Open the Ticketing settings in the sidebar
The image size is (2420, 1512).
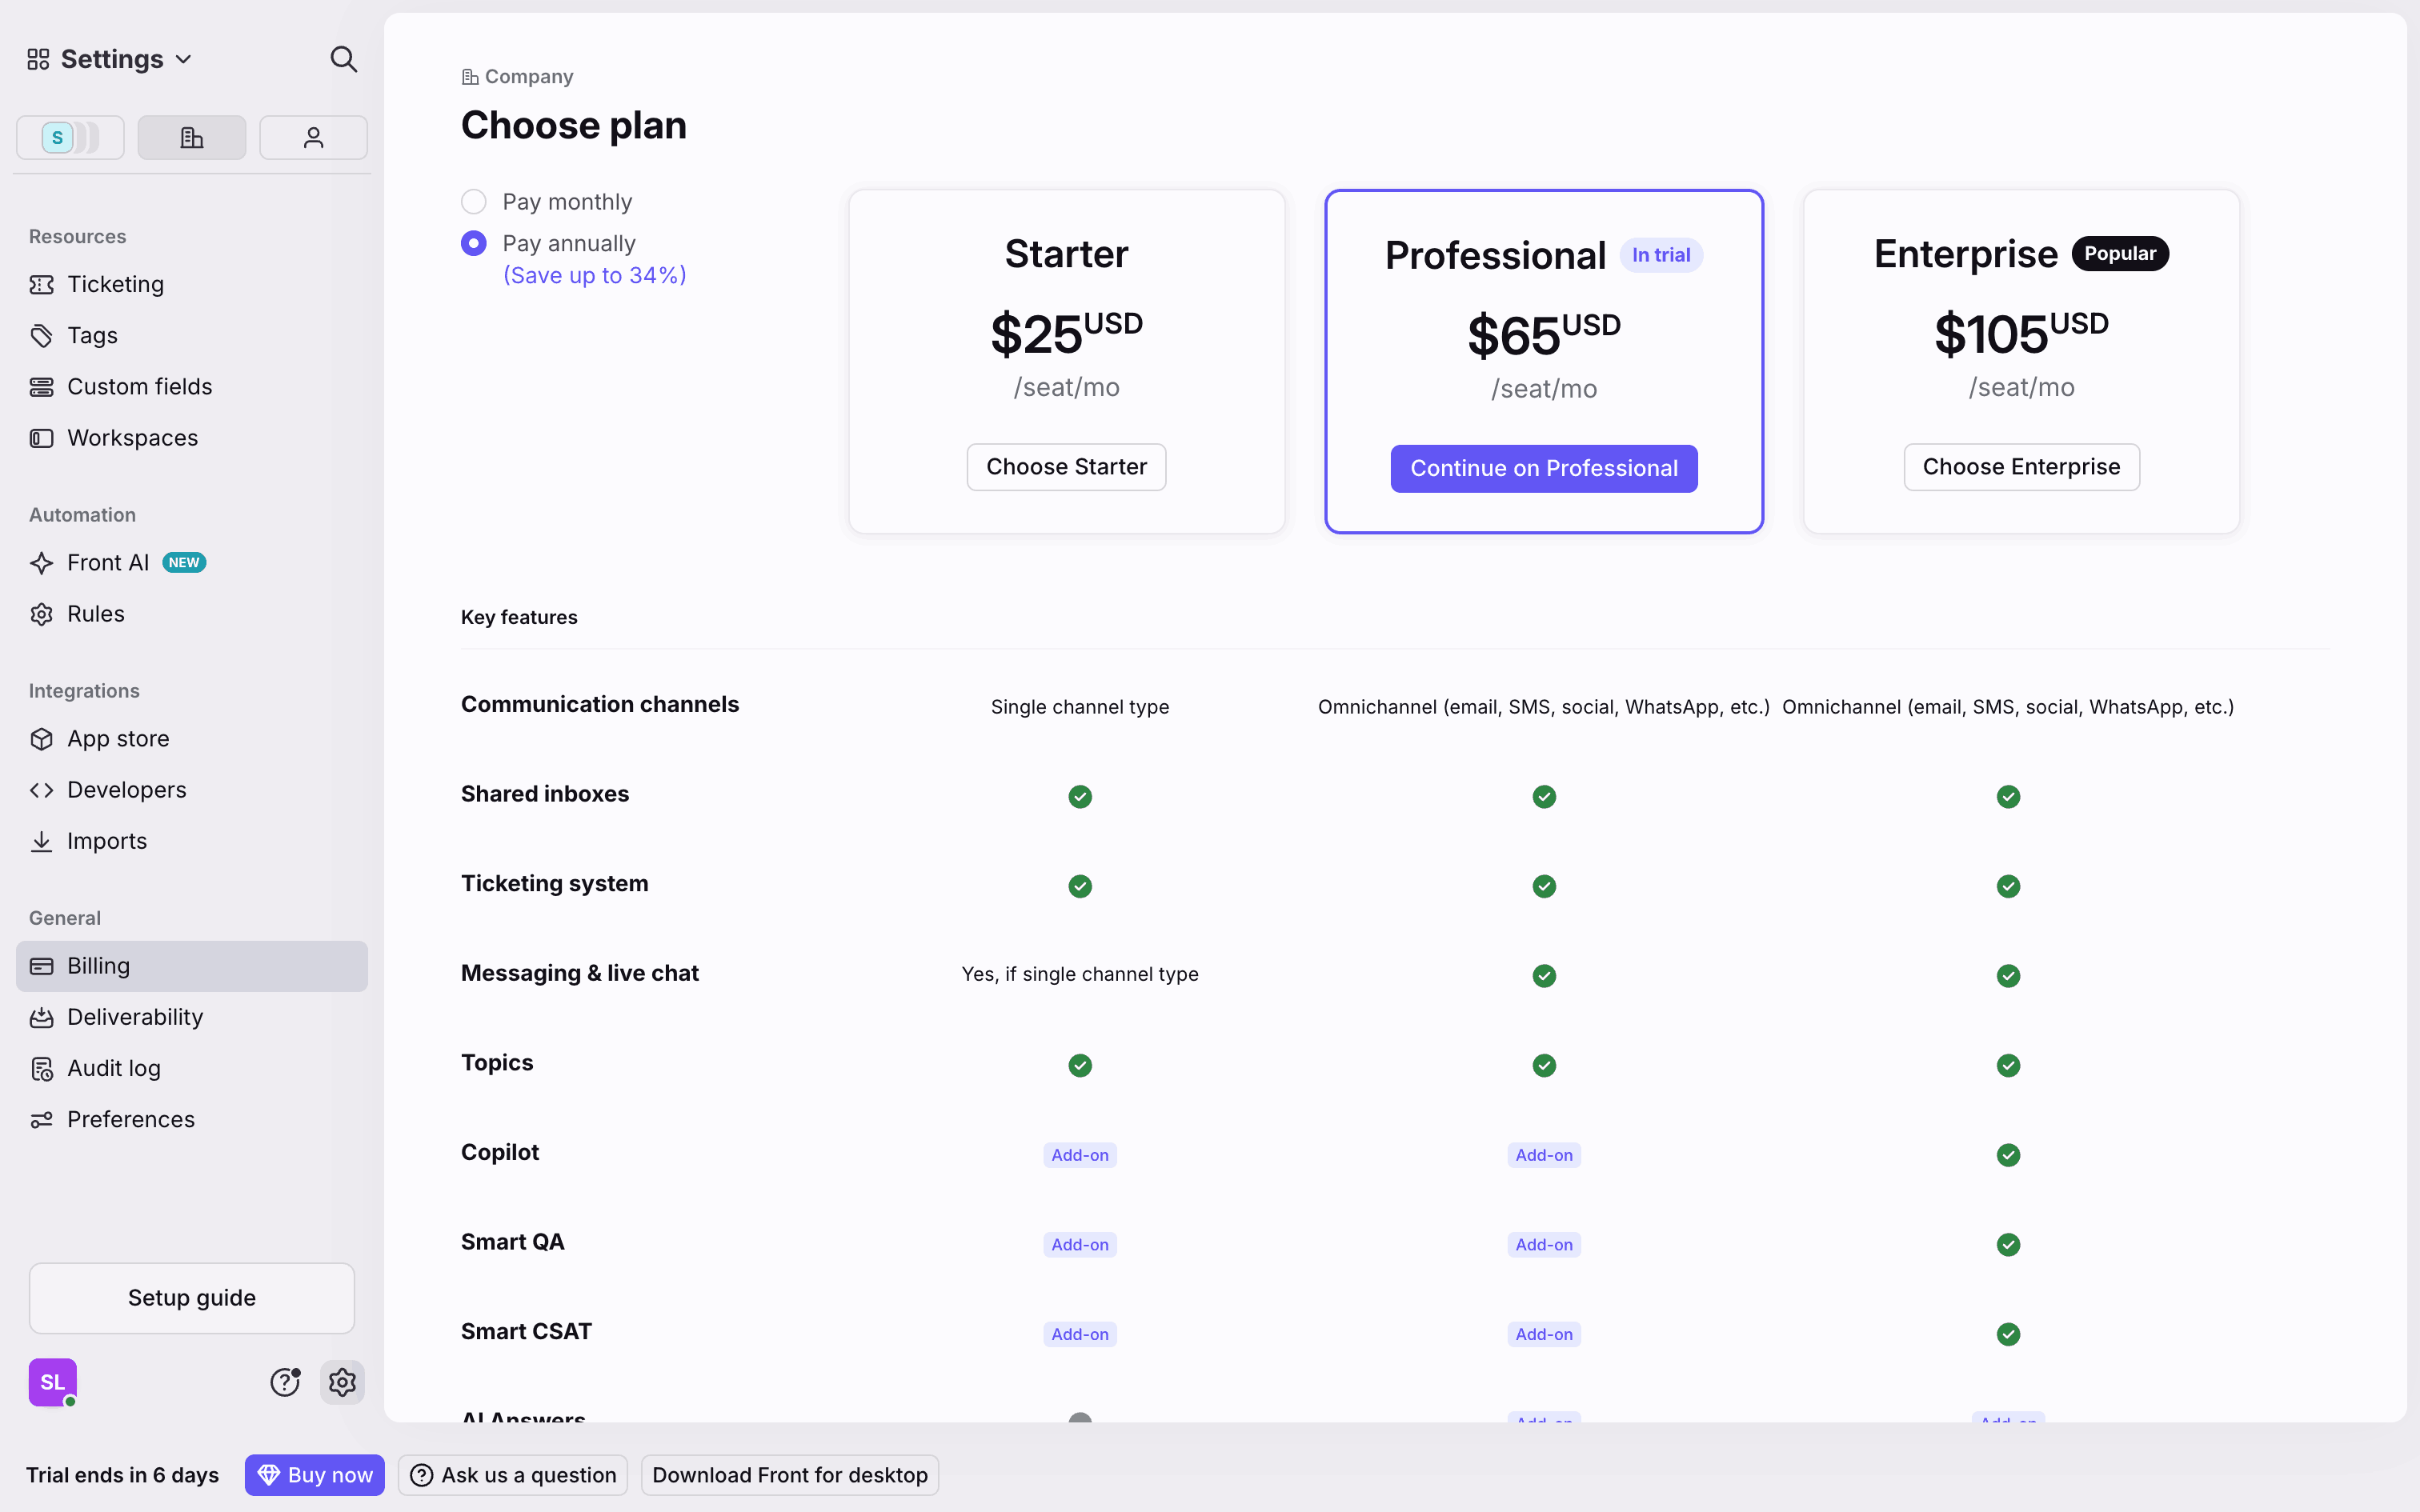(x=114, y=284)
